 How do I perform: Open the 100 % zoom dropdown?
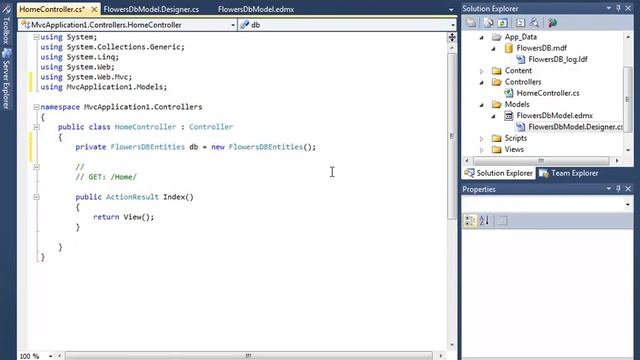point(50,356)
